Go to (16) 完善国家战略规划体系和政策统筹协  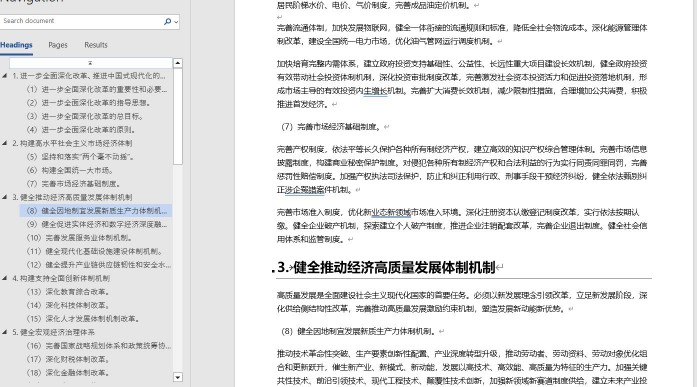click(99, 346)
